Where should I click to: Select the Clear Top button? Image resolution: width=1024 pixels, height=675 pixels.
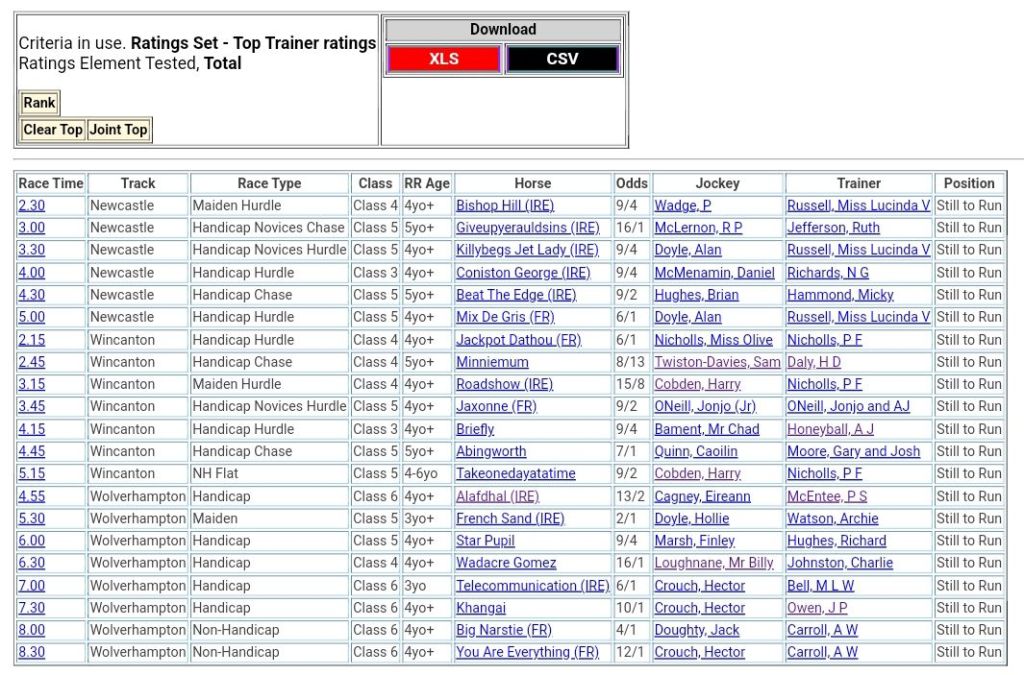click(53, 129)
